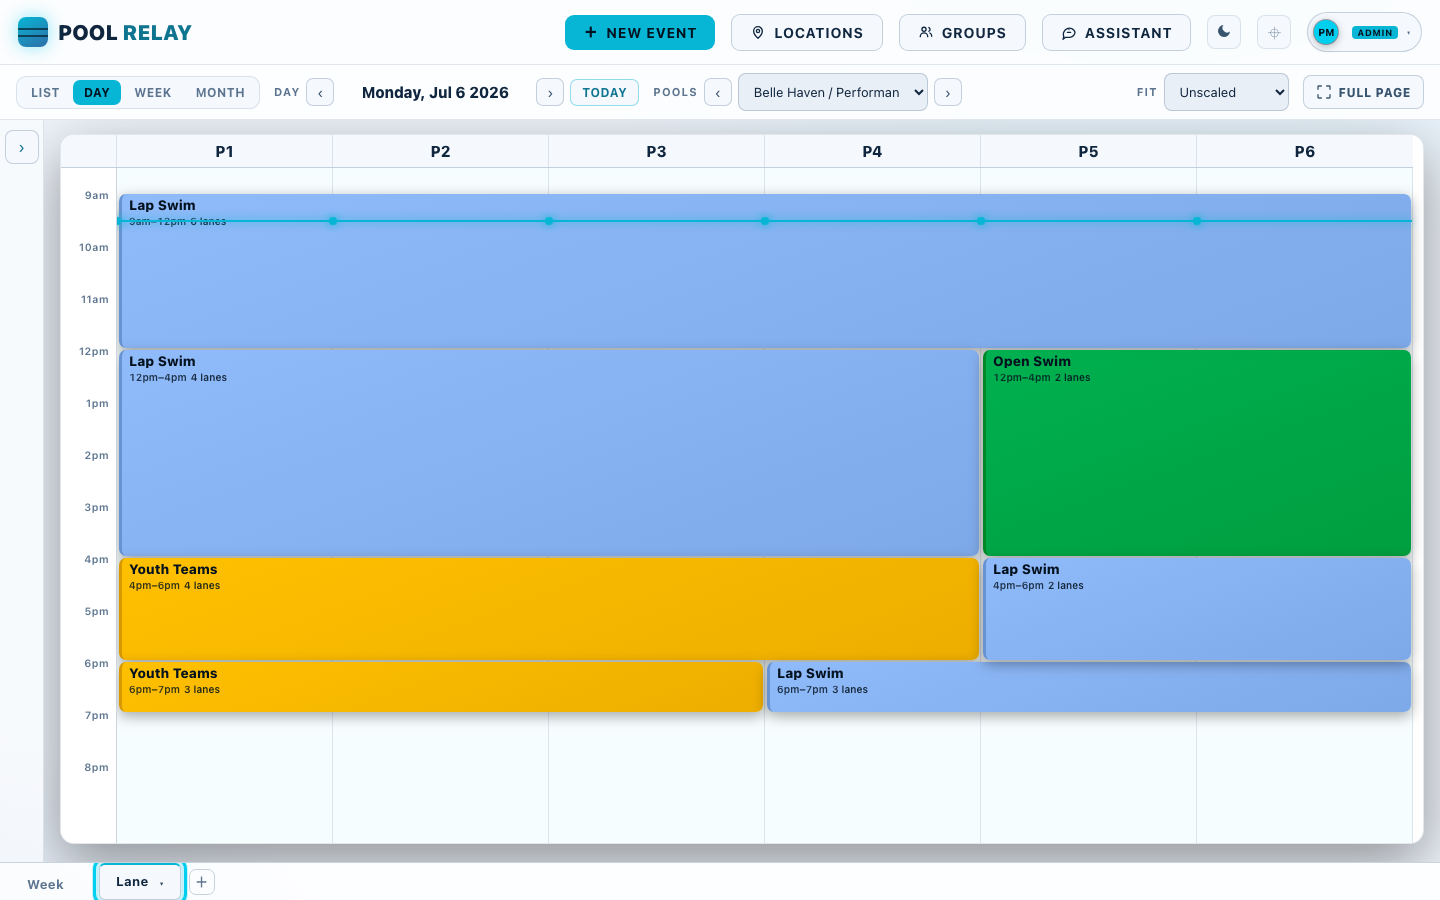Go to previous day arrow
This screenshot has width=1440, height=900.
(320, 92)
